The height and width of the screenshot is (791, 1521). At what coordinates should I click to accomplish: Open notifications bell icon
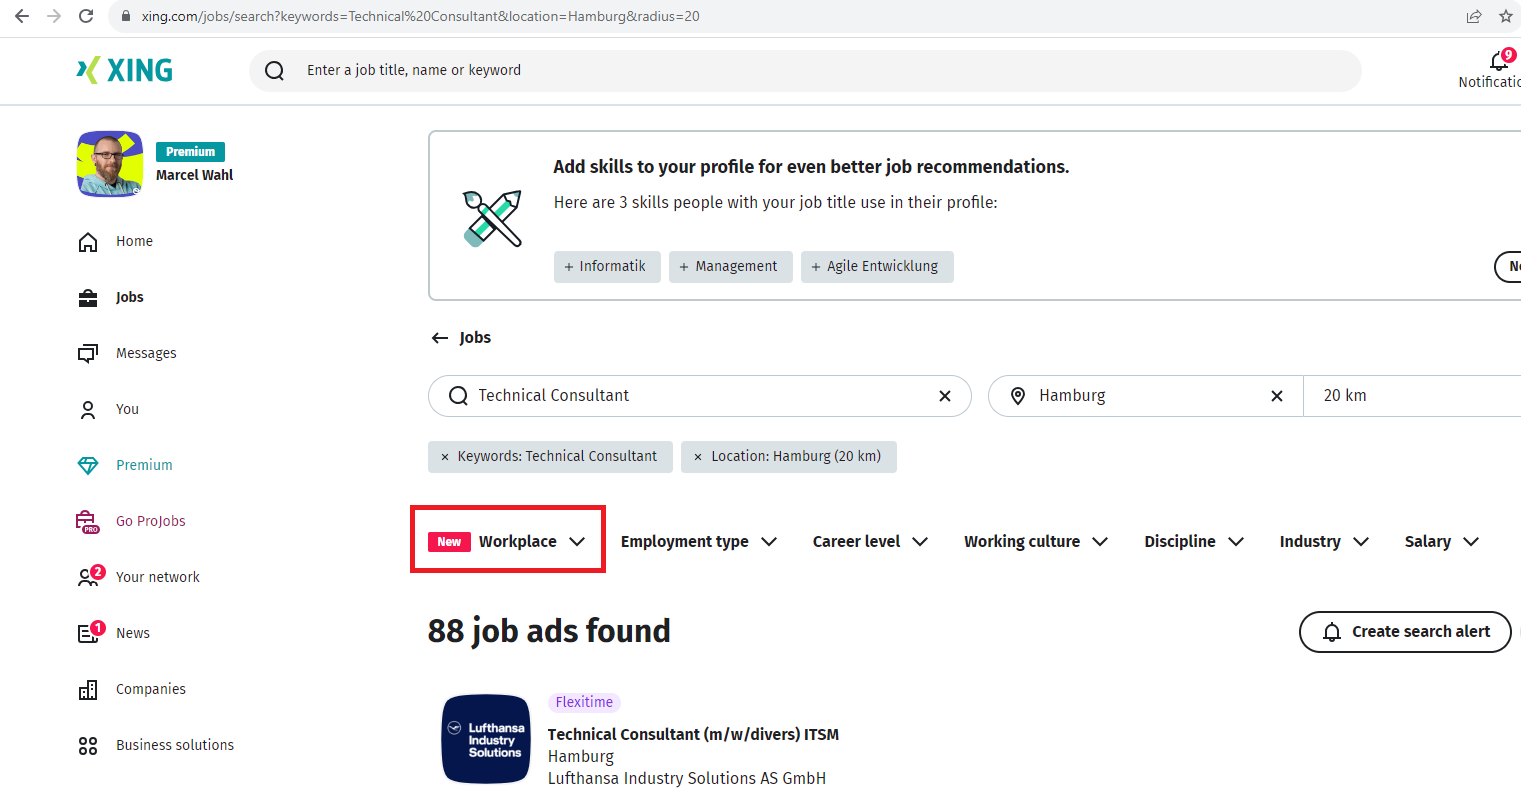tap(1498, 62)
